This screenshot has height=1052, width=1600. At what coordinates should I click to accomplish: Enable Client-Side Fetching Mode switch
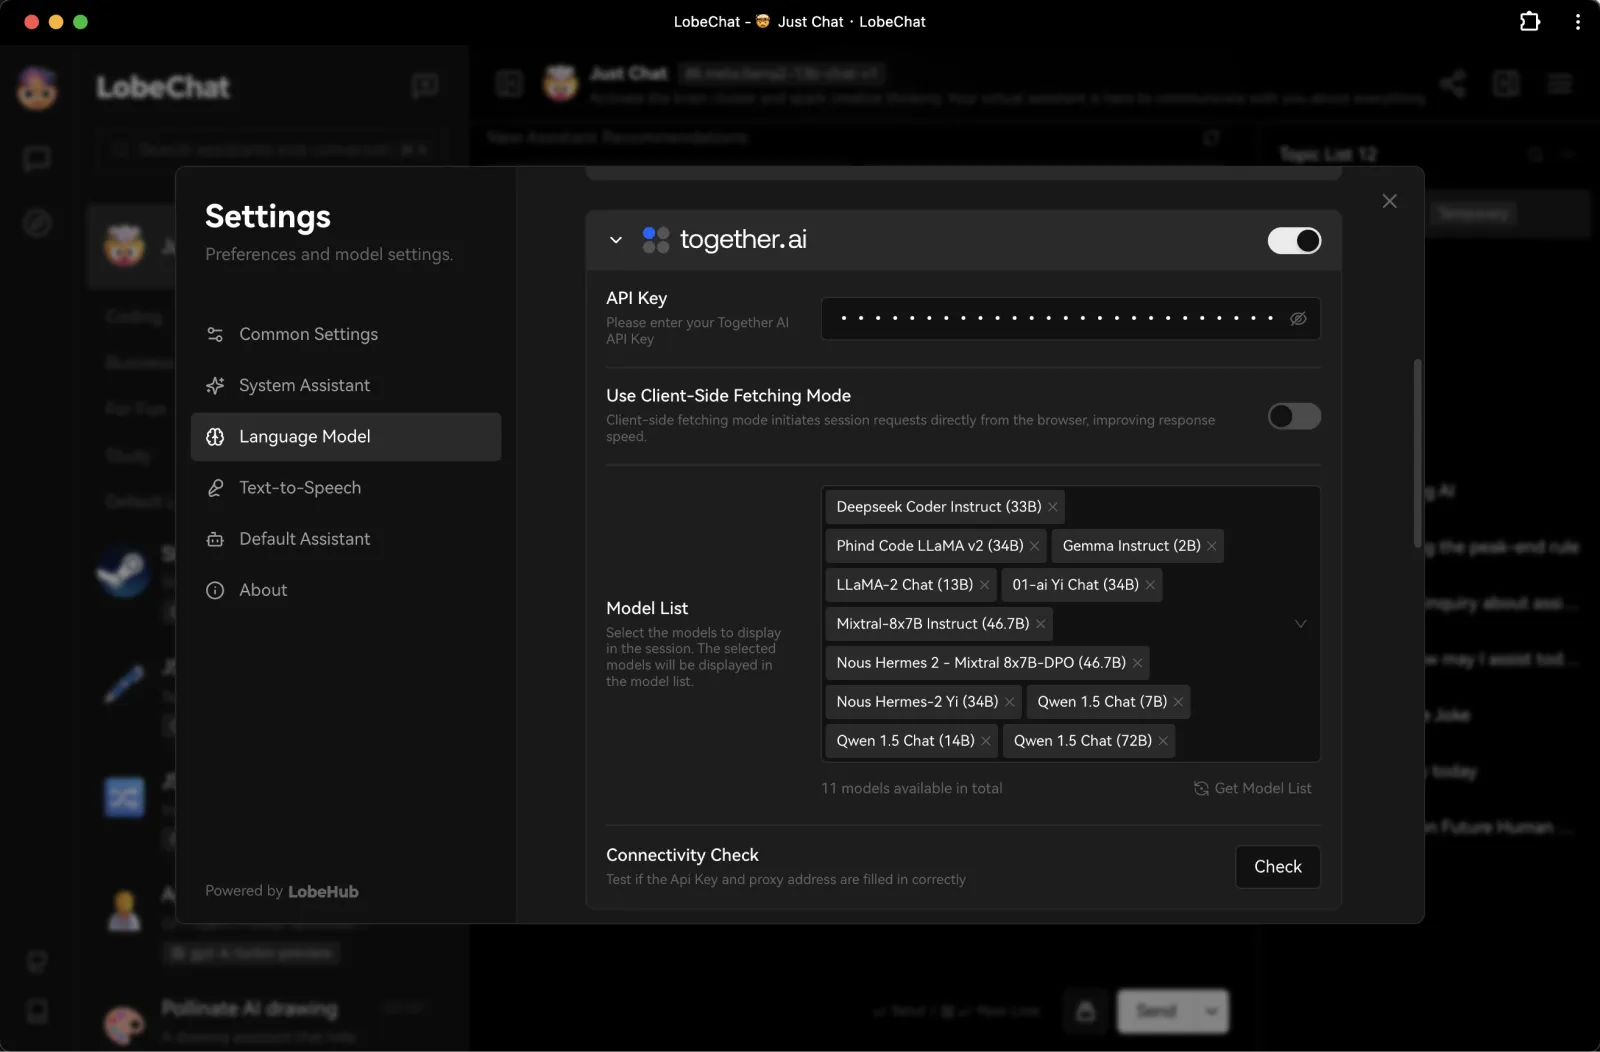click(1294, 416)
